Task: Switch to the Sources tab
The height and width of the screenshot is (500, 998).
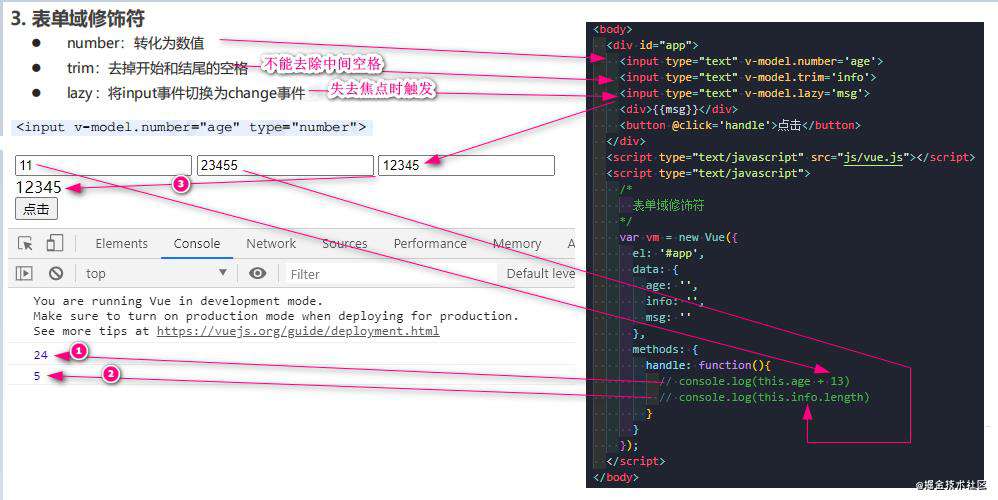Action: tap(344, 244)
